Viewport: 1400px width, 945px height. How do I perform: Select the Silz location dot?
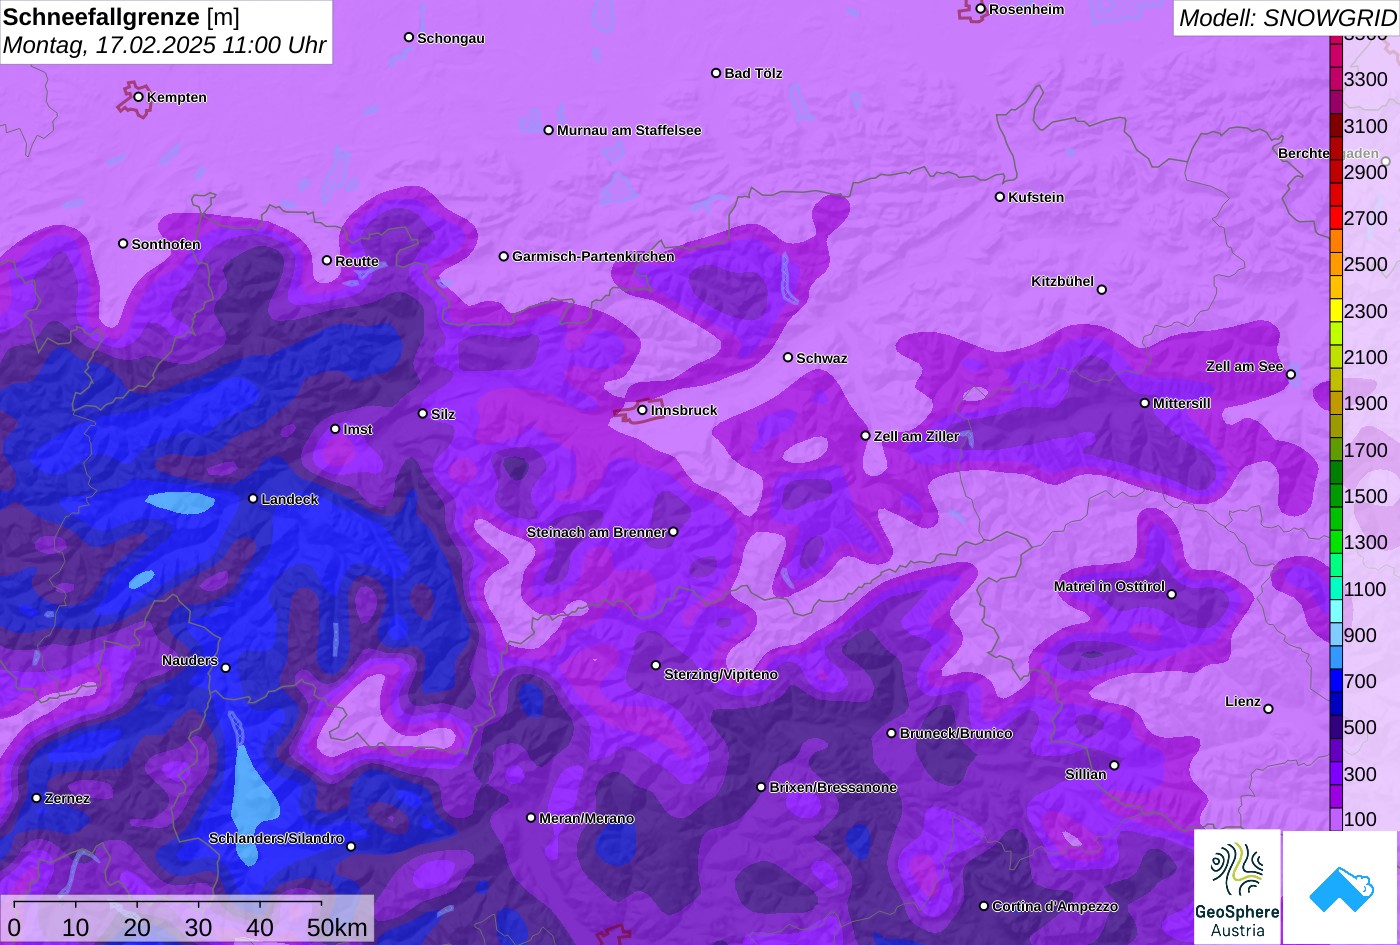click(x=422, y=413)
